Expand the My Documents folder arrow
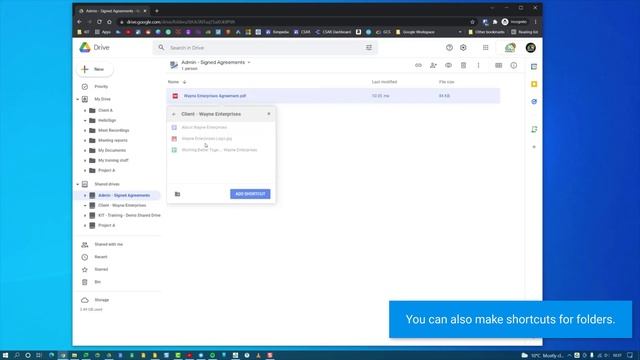The image size is (640, 360). click(x=85, y=151)
